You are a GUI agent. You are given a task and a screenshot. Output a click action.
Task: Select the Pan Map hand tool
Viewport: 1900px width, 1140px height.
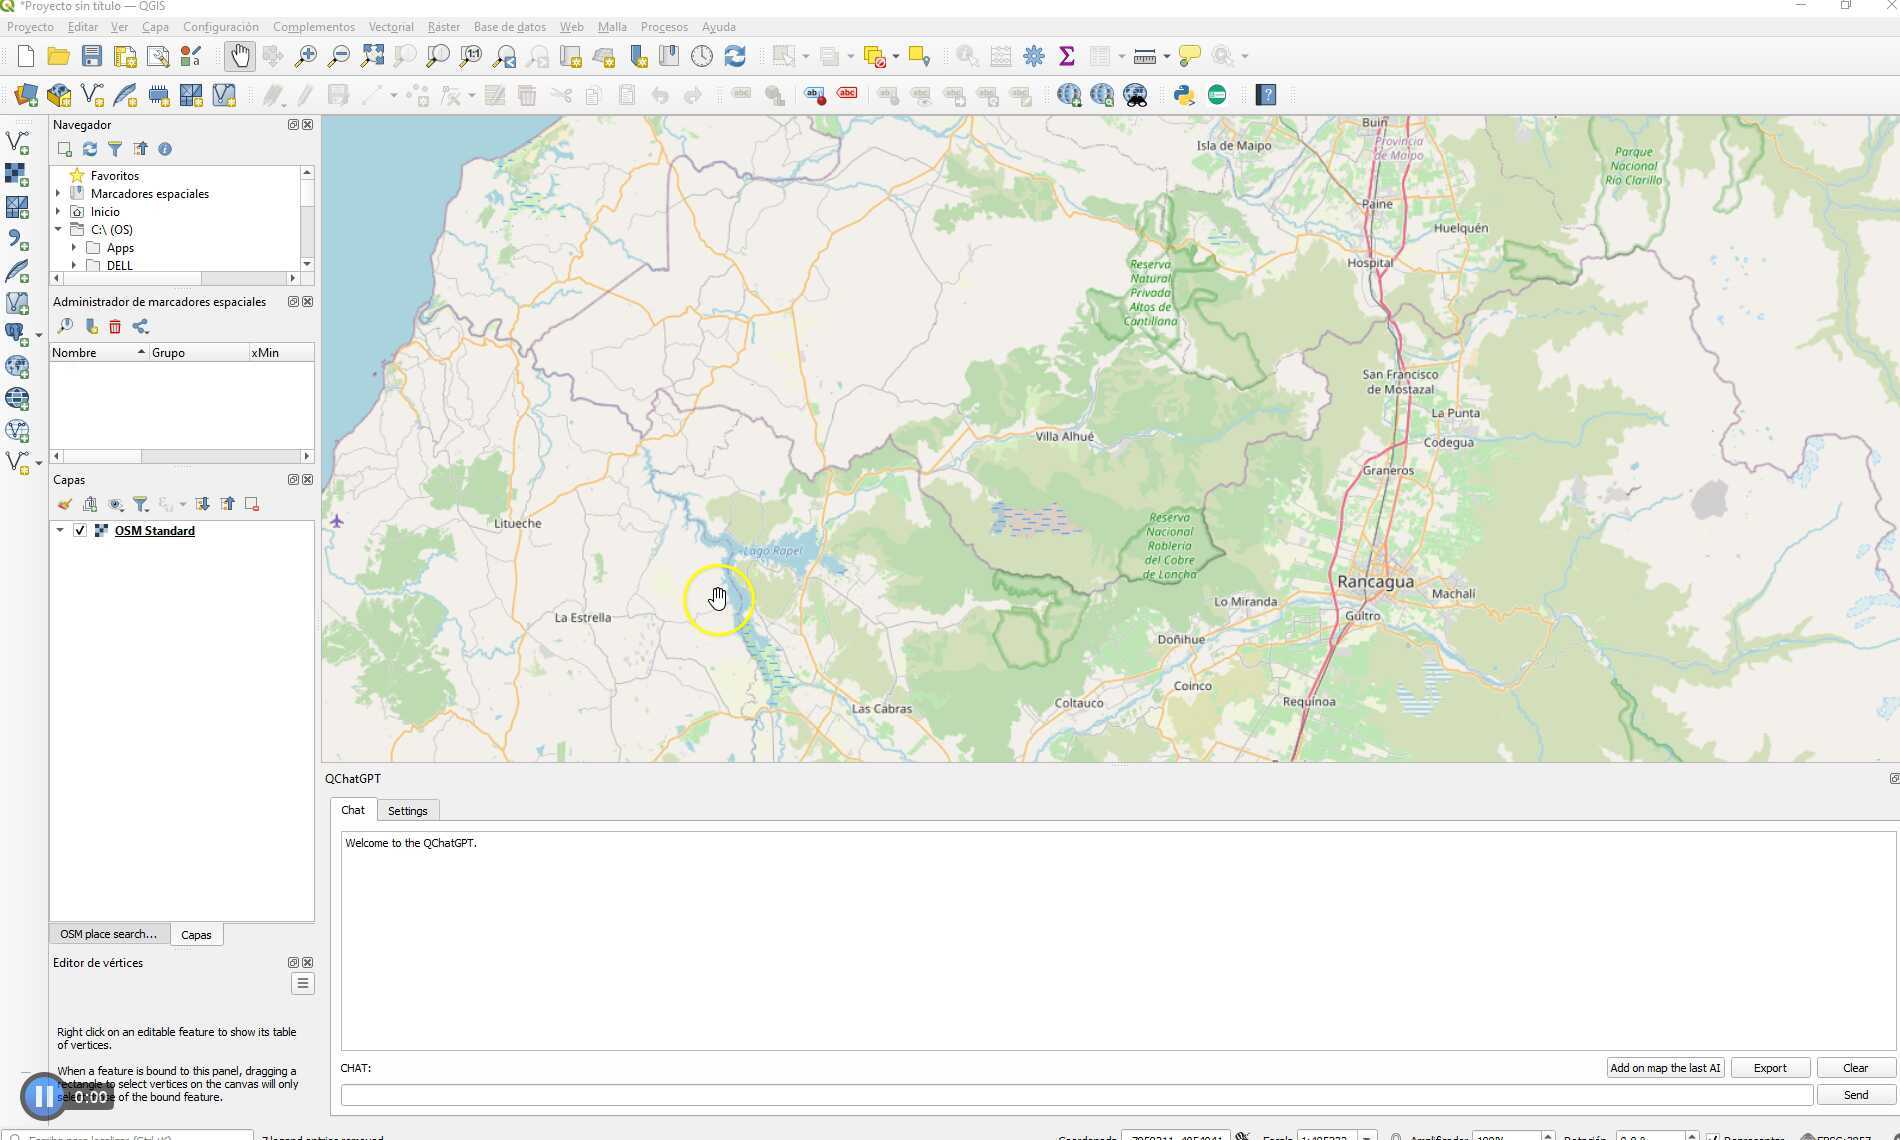coord(239,56)
